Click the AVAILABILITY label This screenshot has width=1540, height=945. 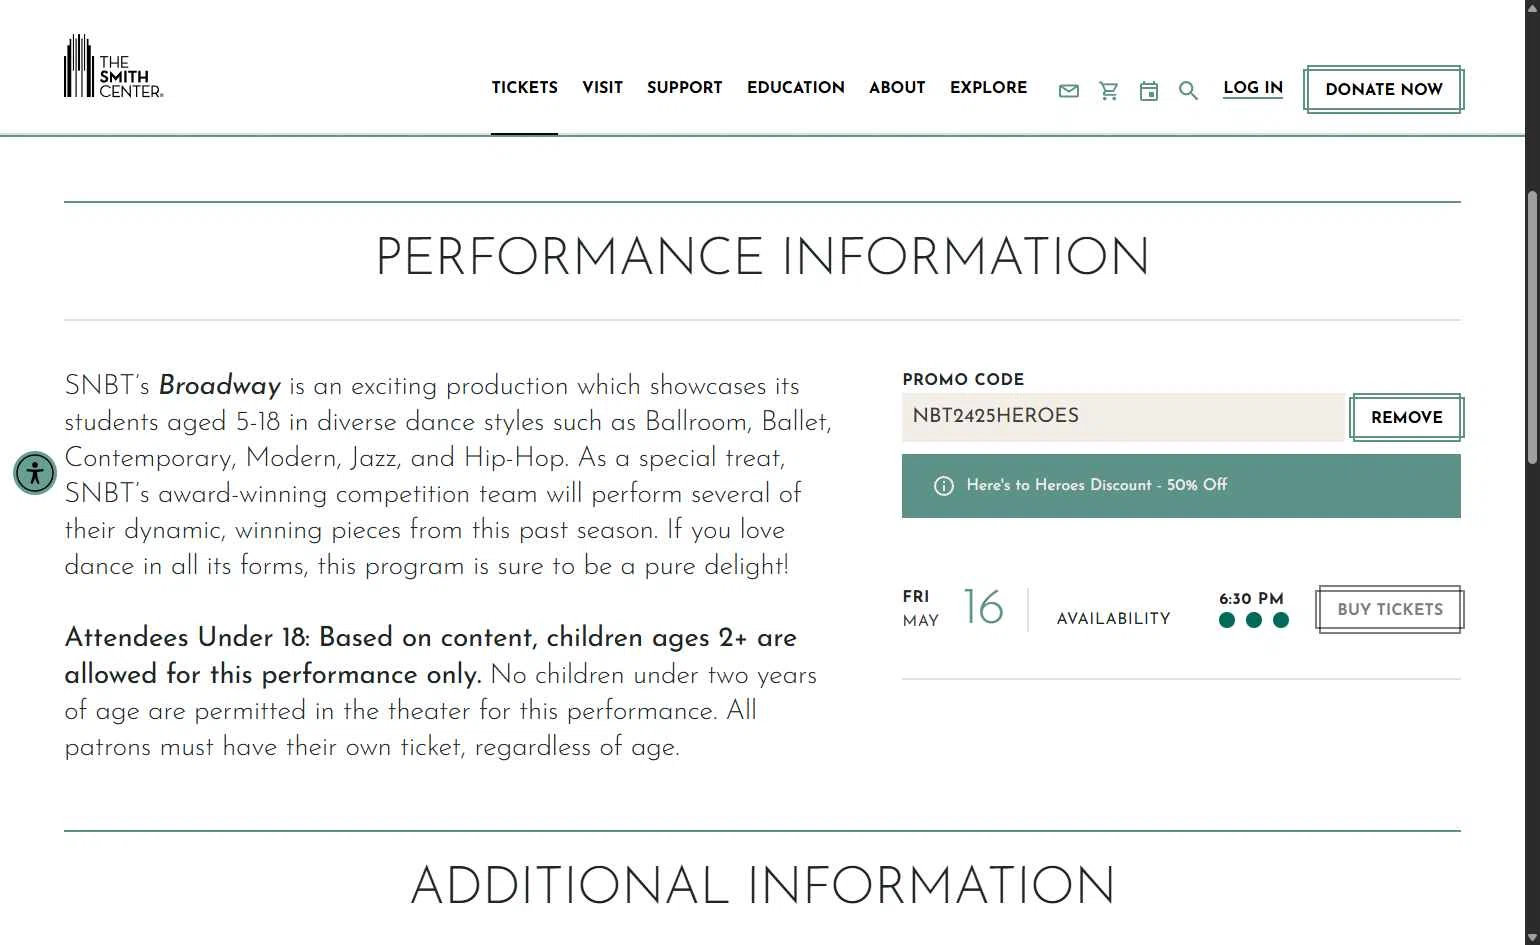pyautogui.click(x=1113, y=619)
